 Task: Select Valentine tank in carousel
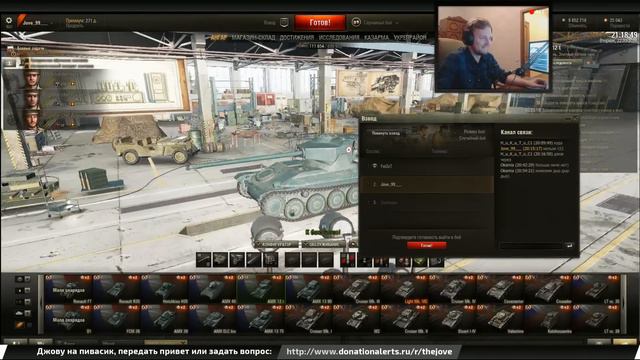pos(500,319)
